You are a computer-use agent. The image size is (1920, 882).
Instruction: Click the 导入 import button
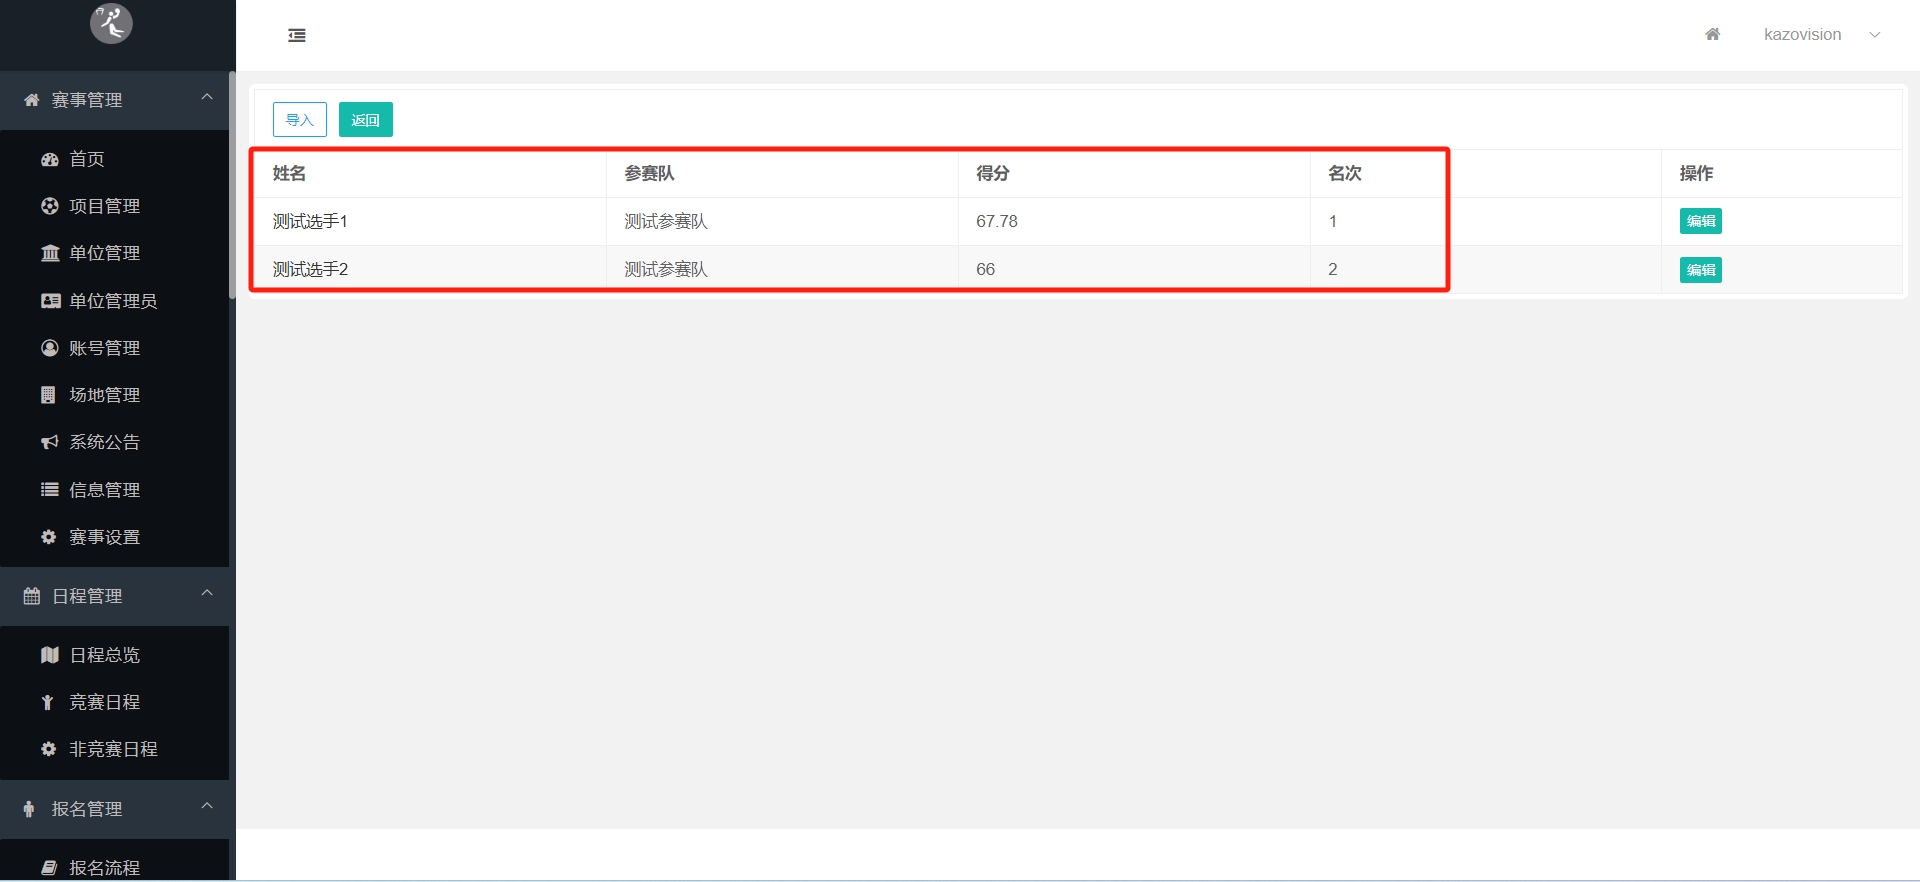[300, 120]
